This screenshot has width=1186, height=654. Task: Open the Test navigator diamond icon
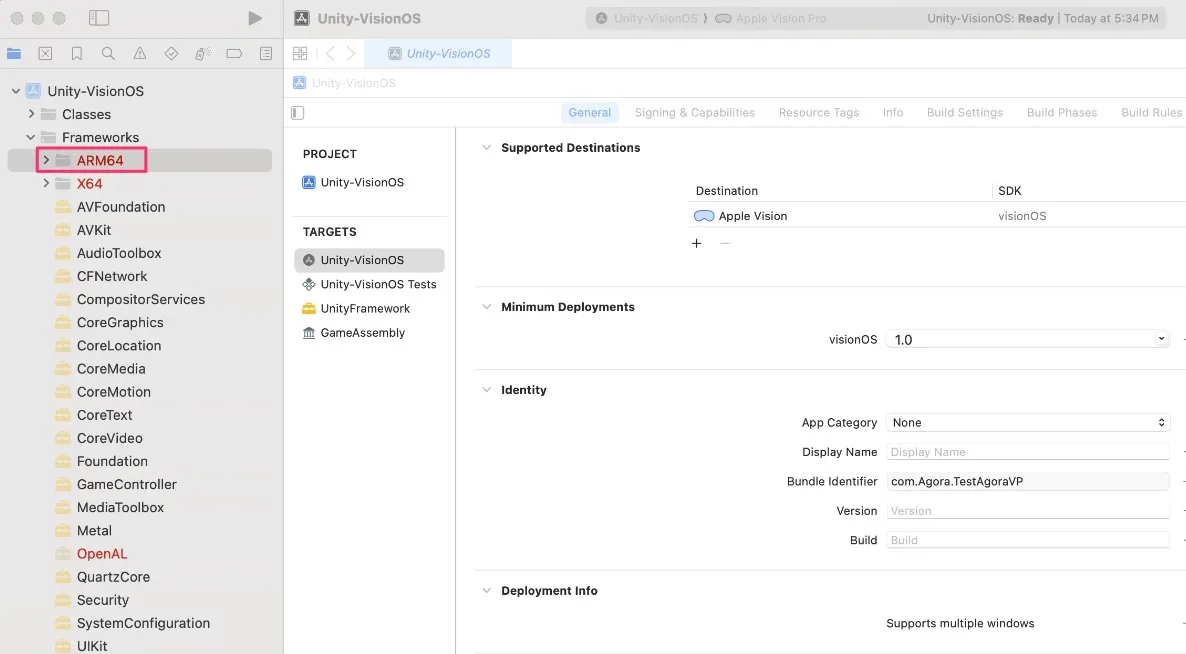171,54
